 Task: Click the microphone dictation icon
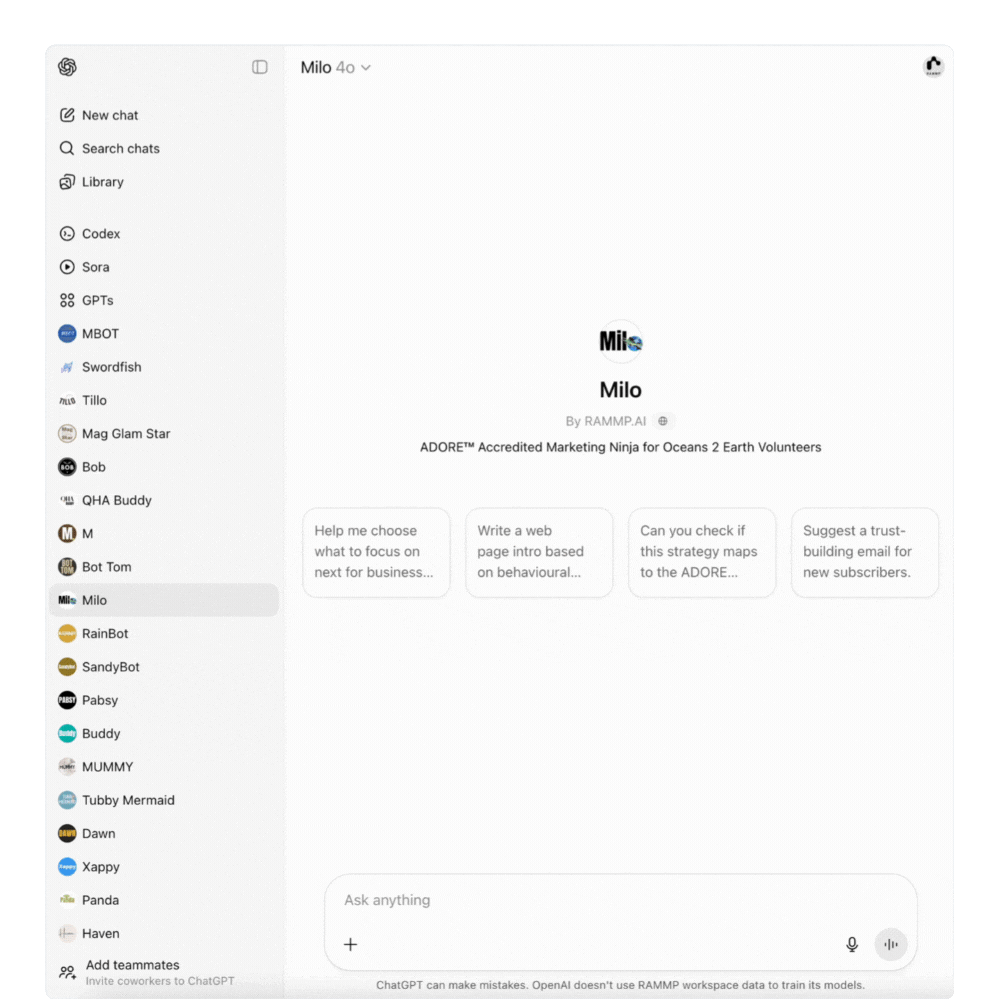pos(852,945)
